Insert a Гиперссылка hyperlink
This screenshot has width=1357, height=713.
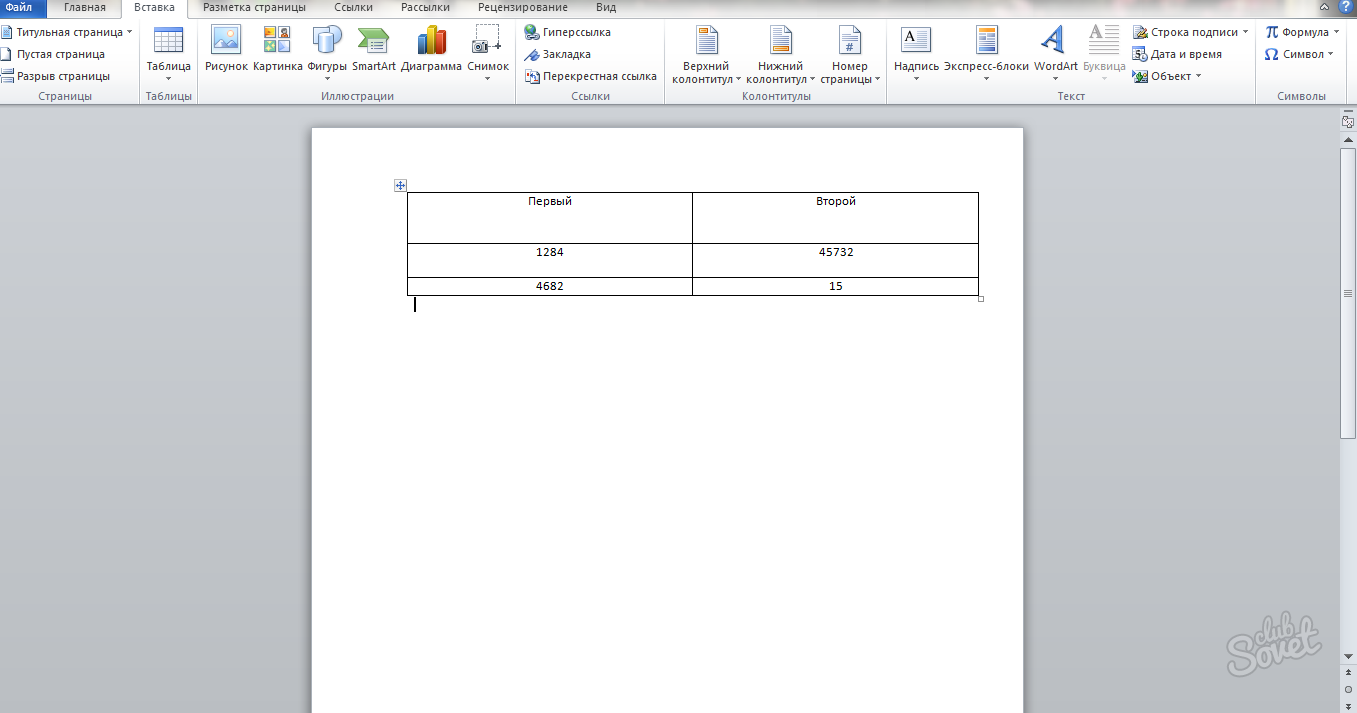pos(567,32)
